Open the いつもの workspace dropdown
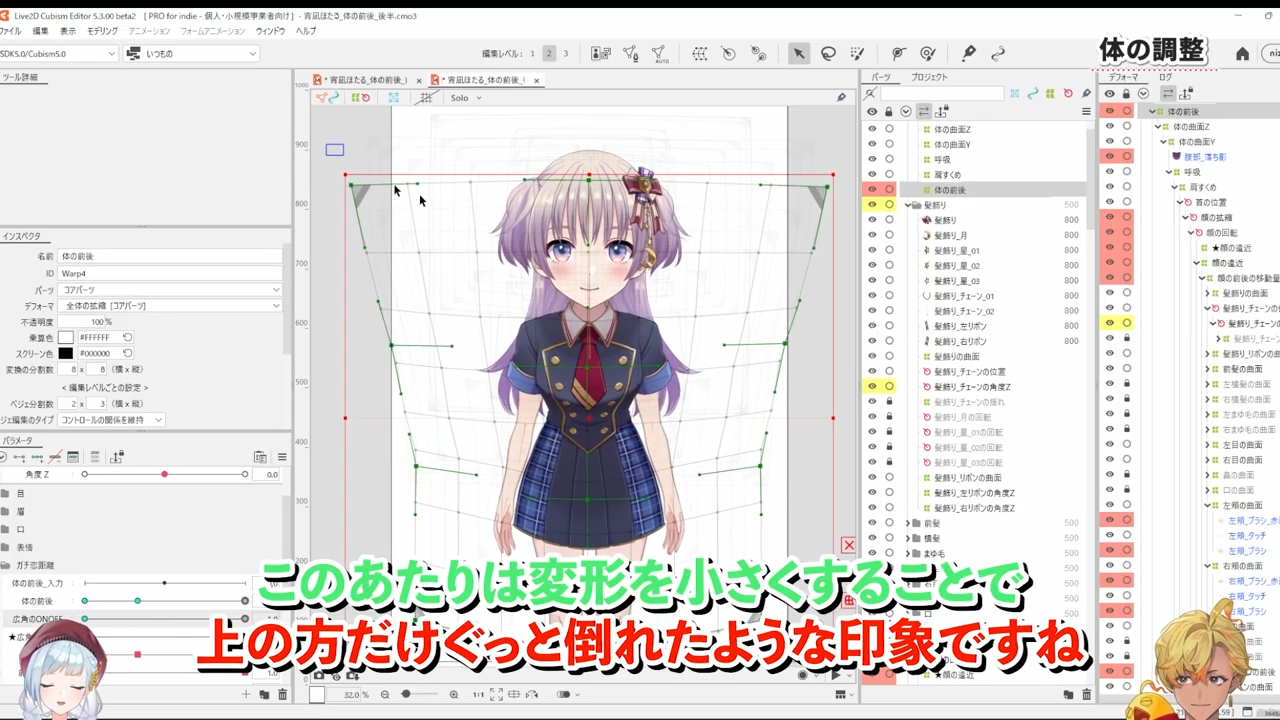This screenshot has width=1280, height=720. [x=190, y=53]
